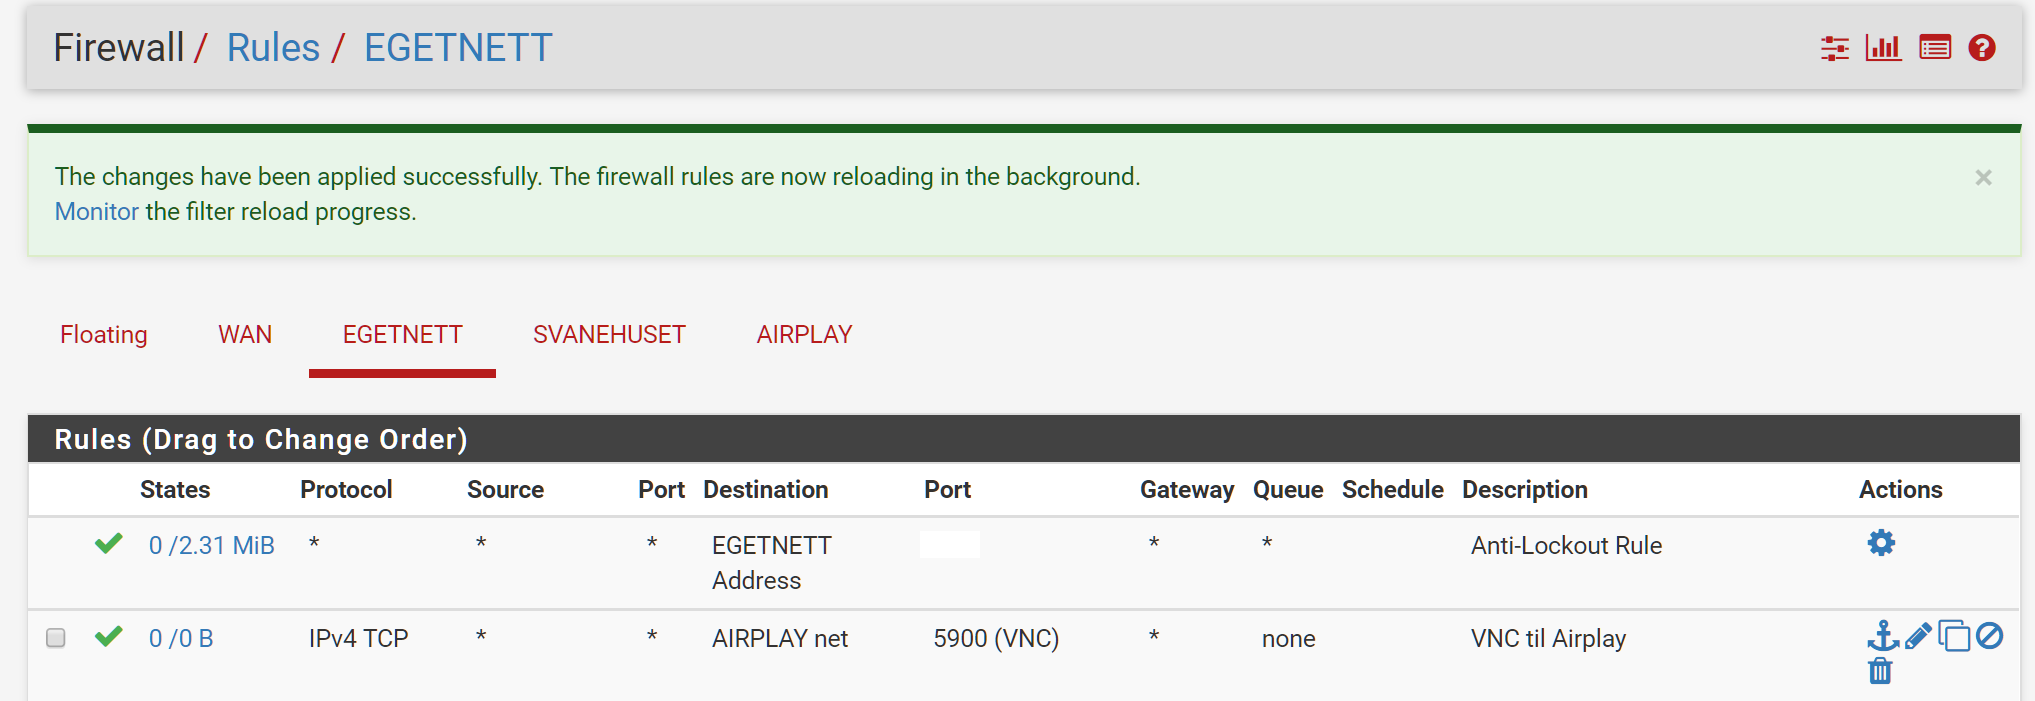The image size is (2035, 701).
Task: Dismiss the success notification banner
Action: pyautogui.click(x=1983, y=178)
